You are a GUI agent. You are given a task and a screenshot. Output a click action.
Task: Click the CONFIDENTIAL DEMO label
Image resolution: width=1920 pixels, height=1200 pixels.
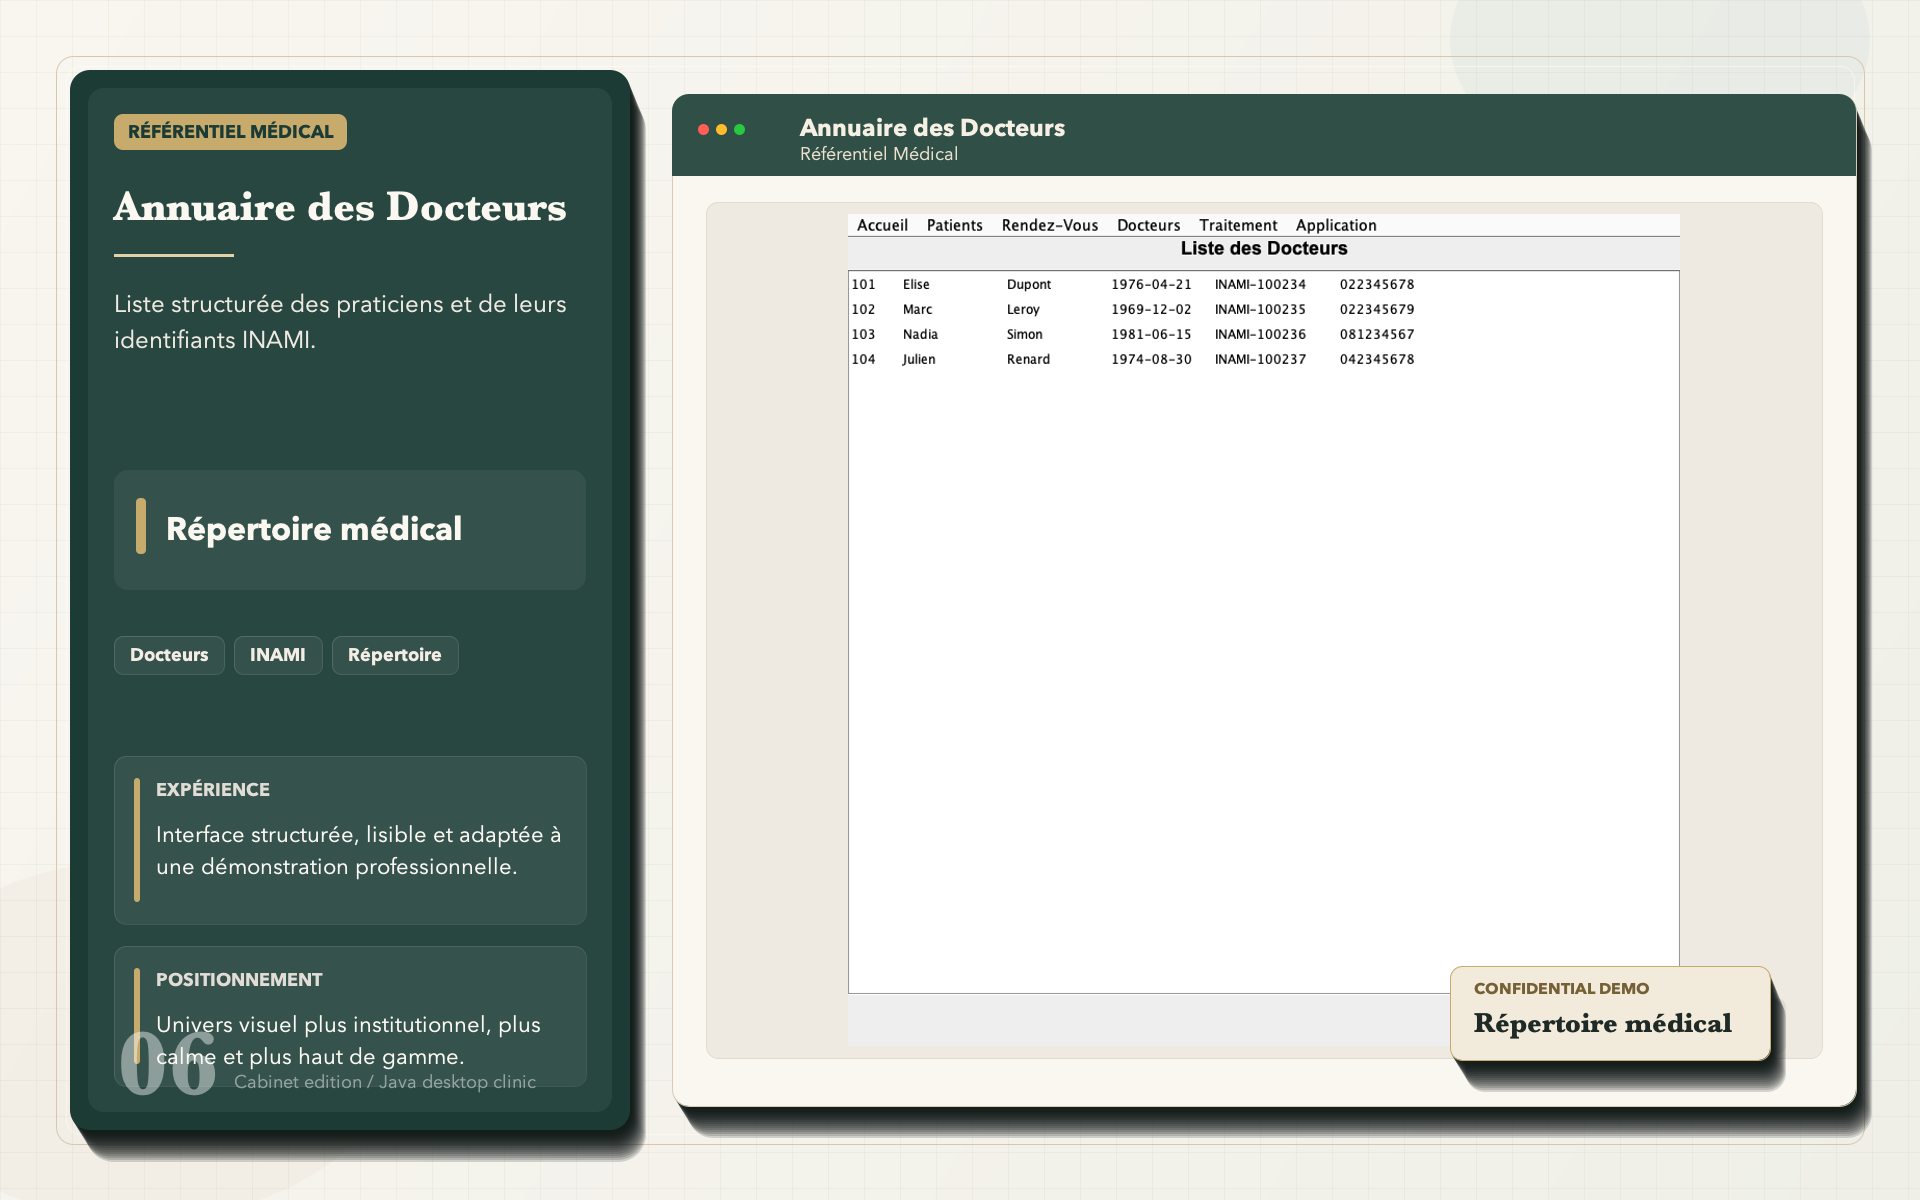1561,988
